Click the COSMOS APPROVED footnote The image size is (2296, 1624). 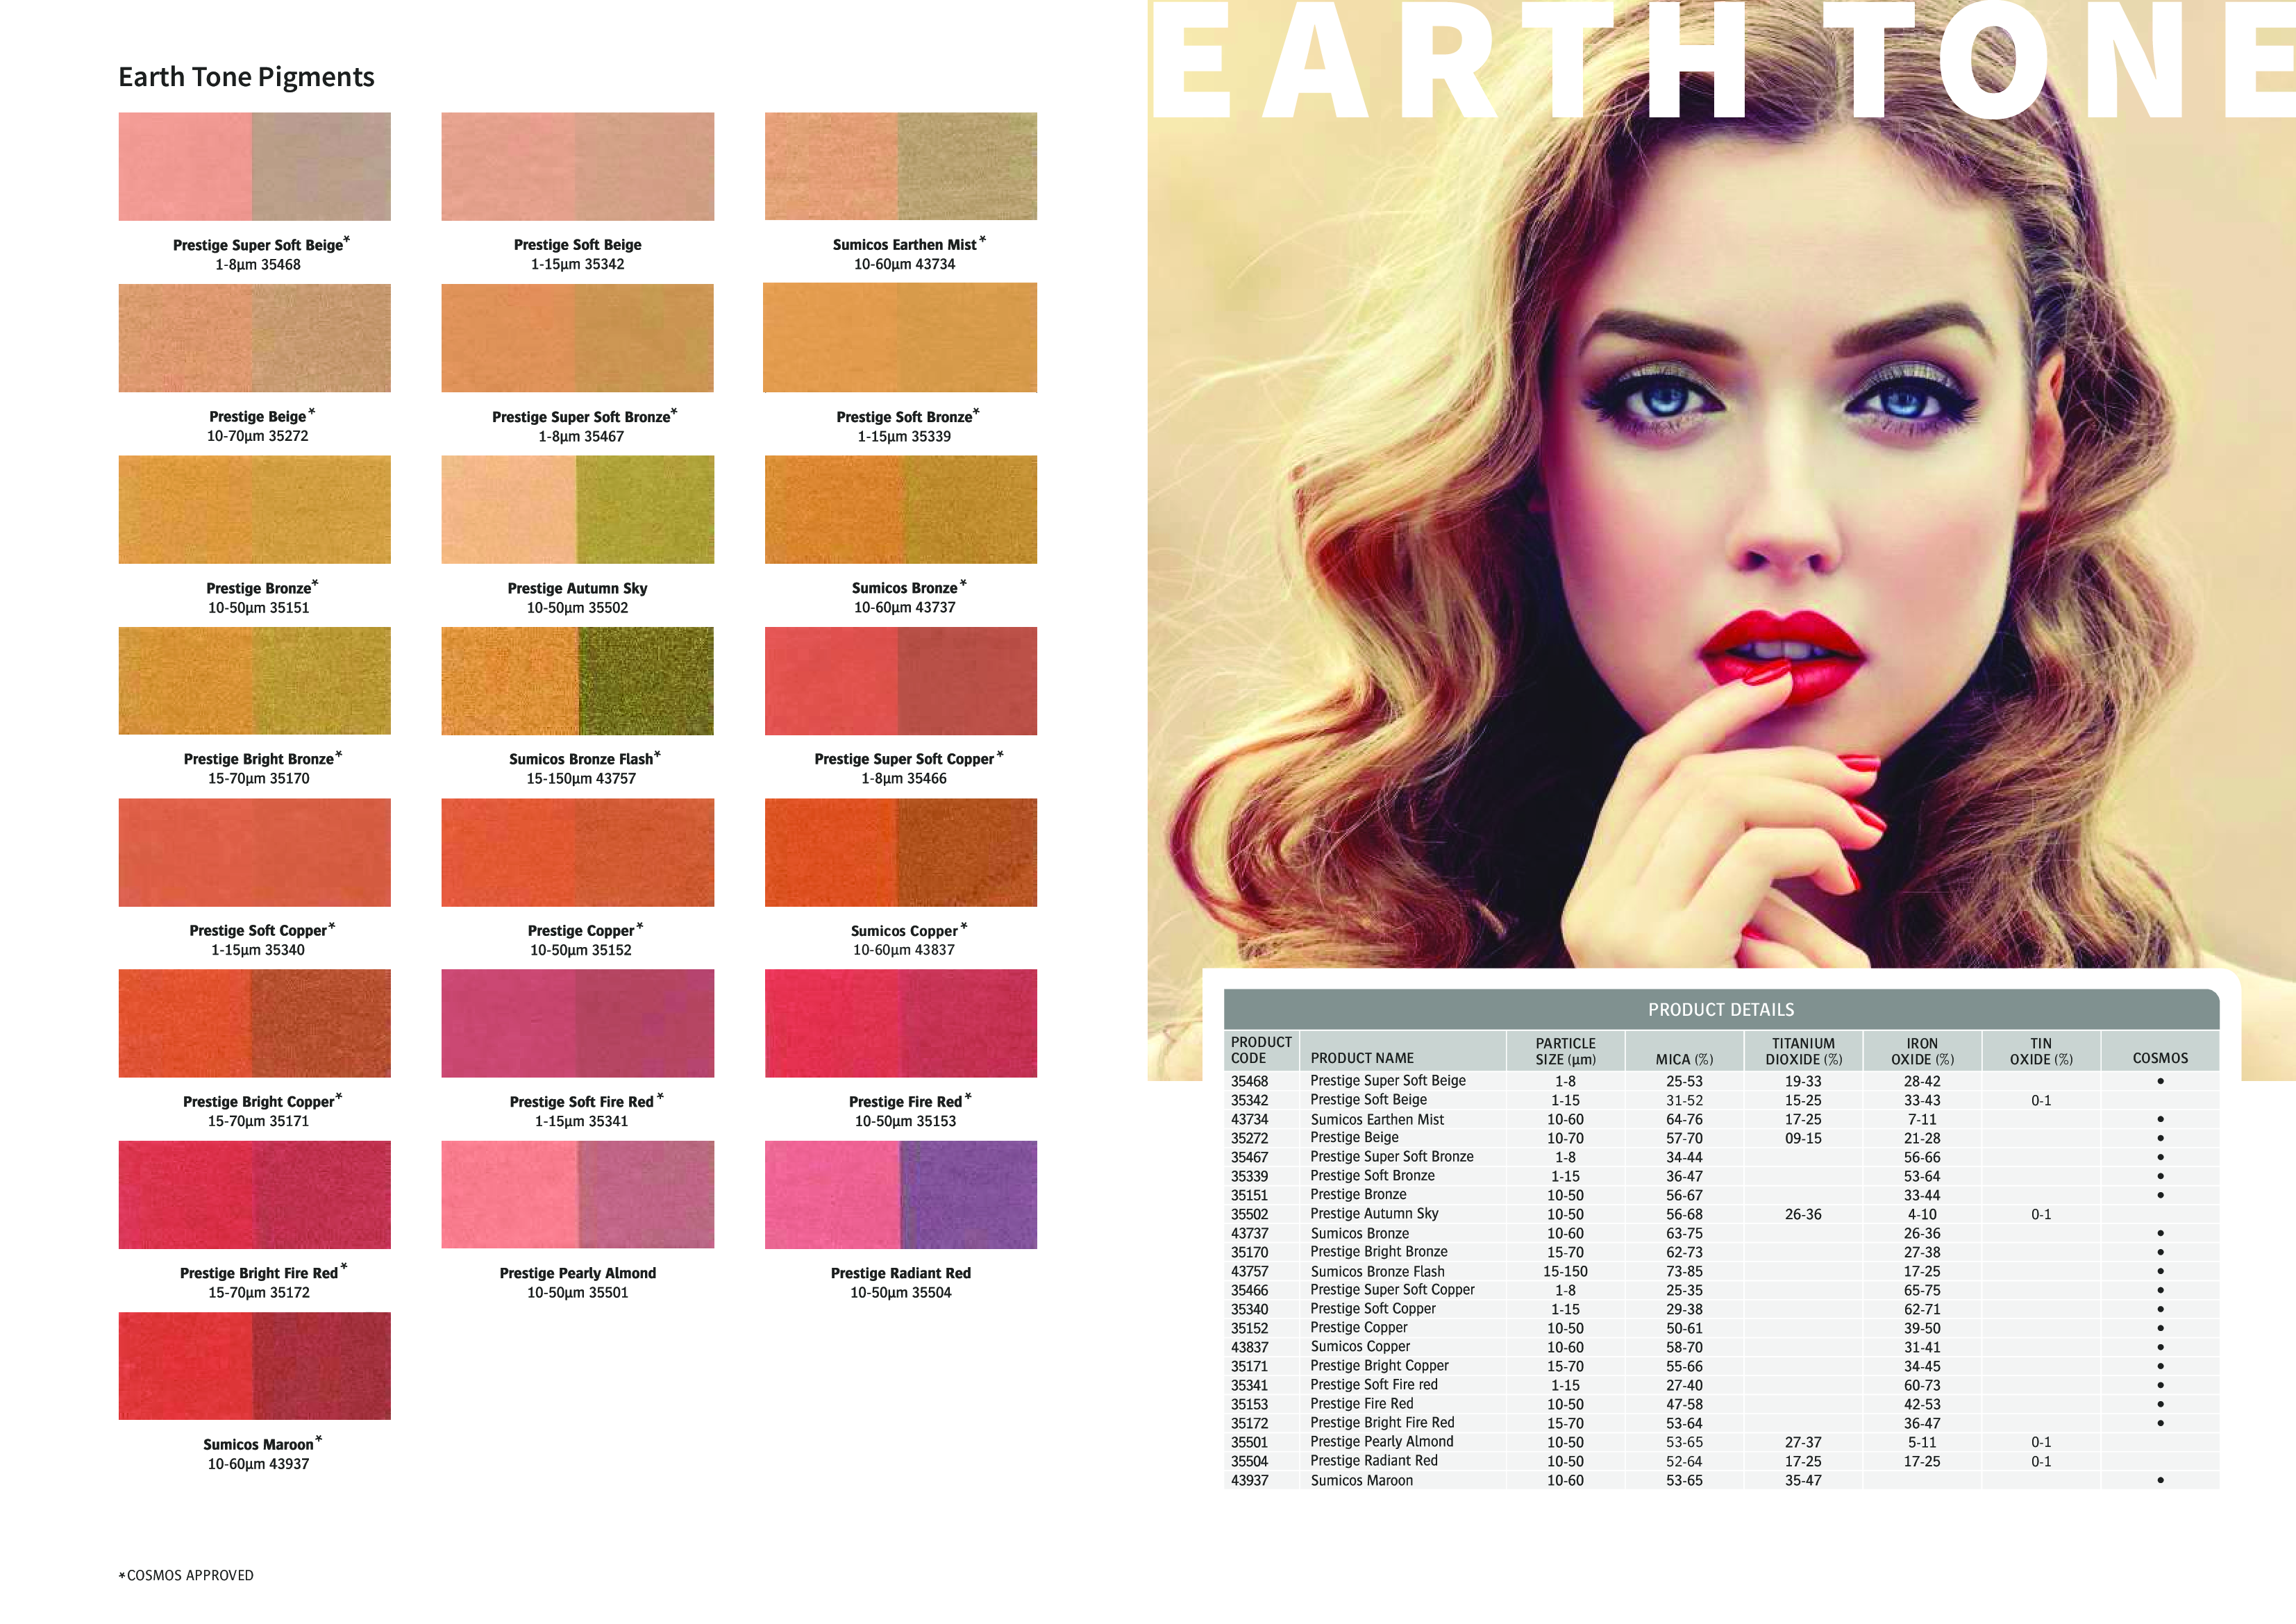pyautogui.click(x=186, y=1575)
